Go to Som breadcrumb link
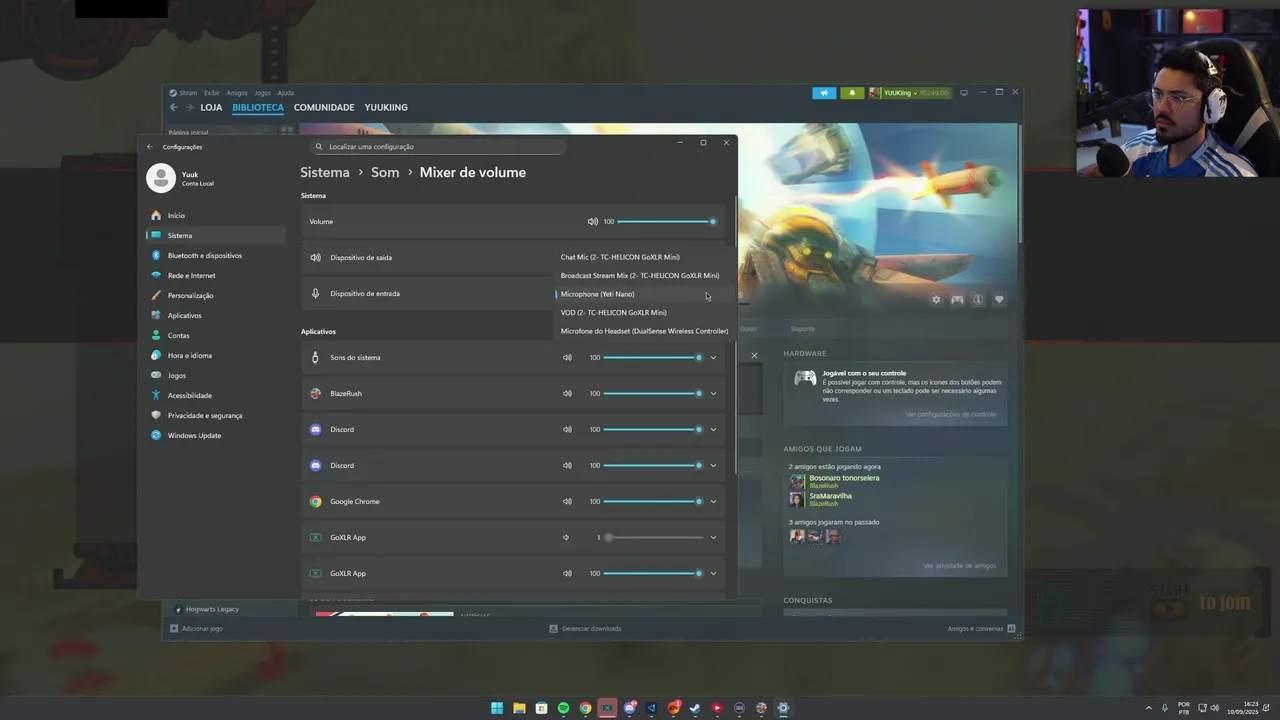The height and width of the screenshot is (720, 1280). 385,172
